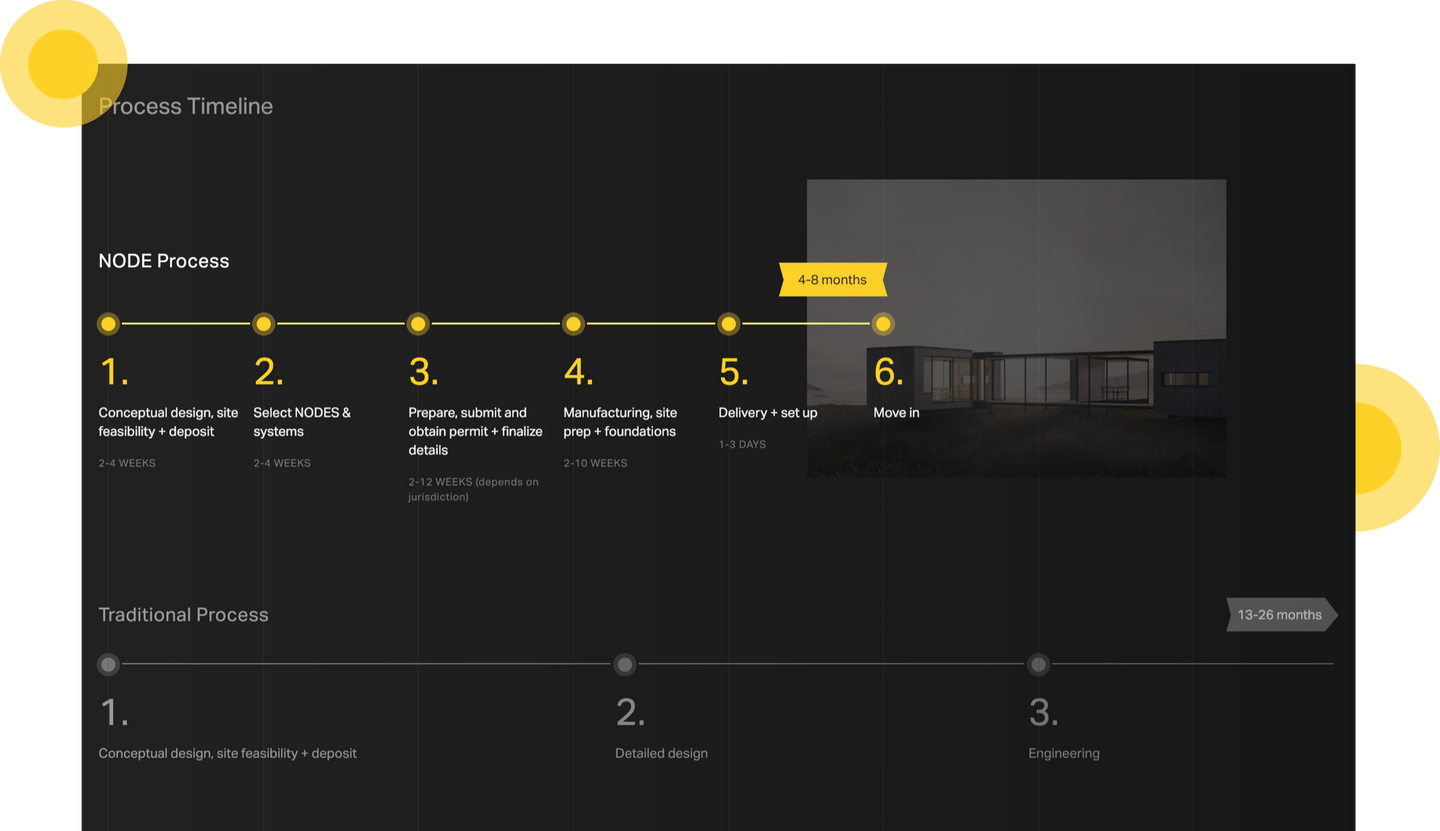
Task: Click the 'Detailed design' label
Action: (x=661, y=753)
